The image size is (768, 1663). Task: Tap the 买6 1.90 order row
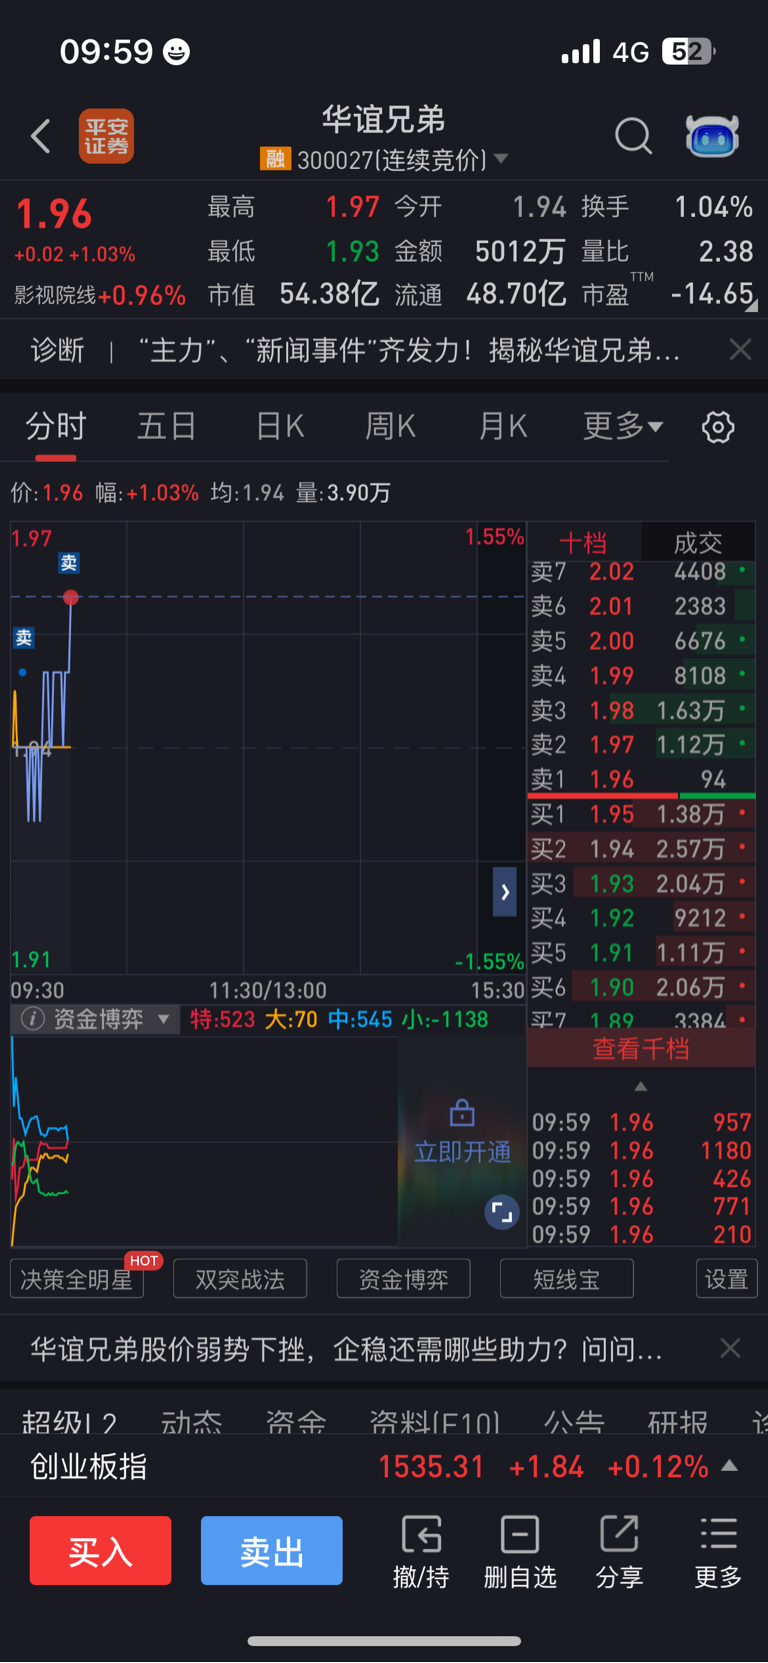pyautogui.click(x=641, y=987)
